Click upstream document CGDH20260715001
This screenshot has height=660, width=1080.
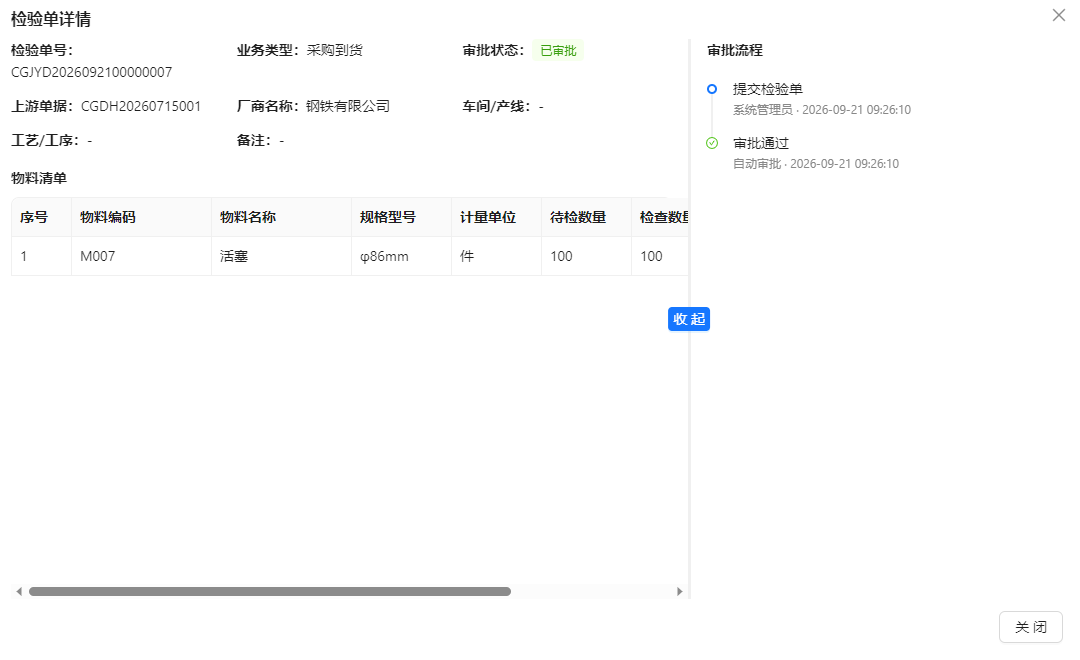click(x=141, y=106)
